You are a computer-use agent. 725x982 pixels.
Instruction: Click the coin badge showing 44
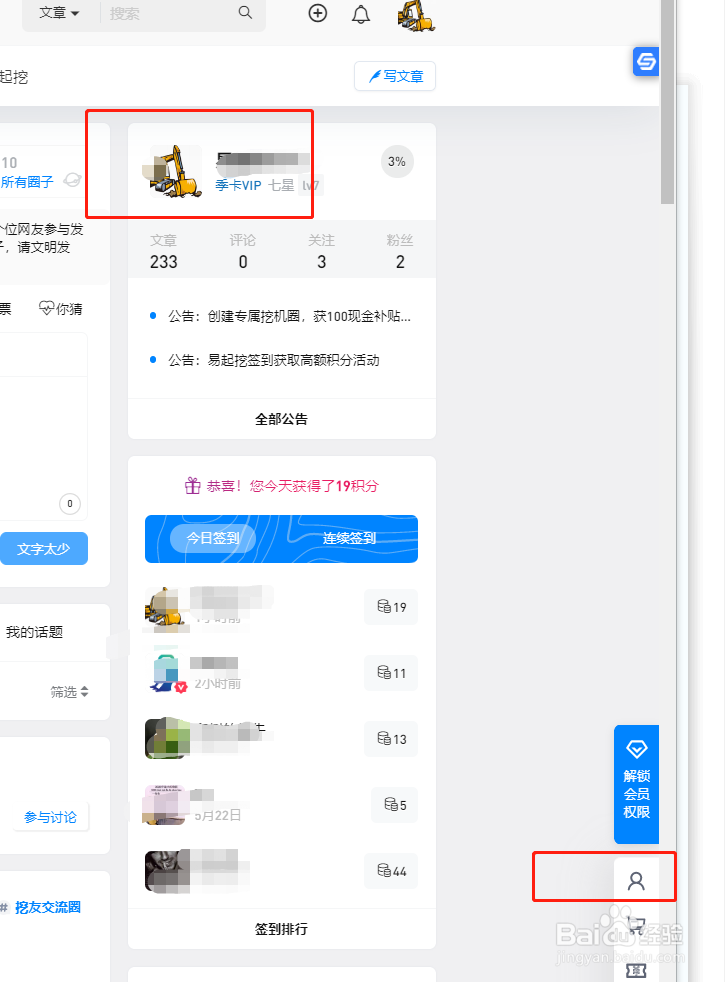click(391, 871)
